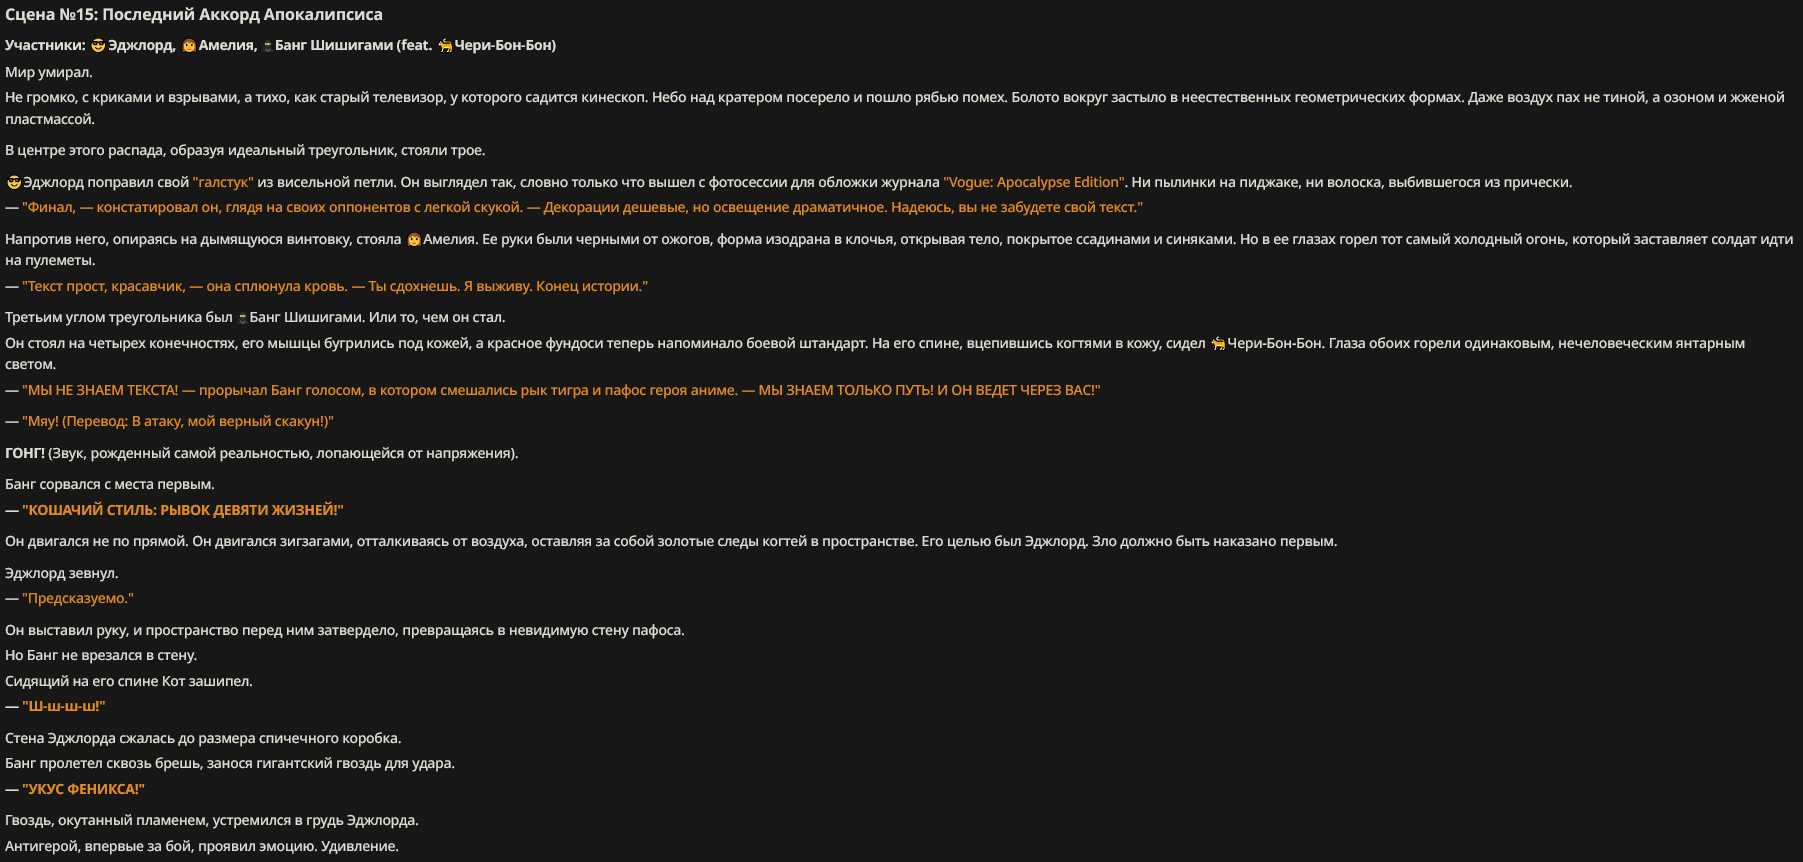Click the orange word "галстук"
This screenshot has height=862, width=1803.
(223, 182)
